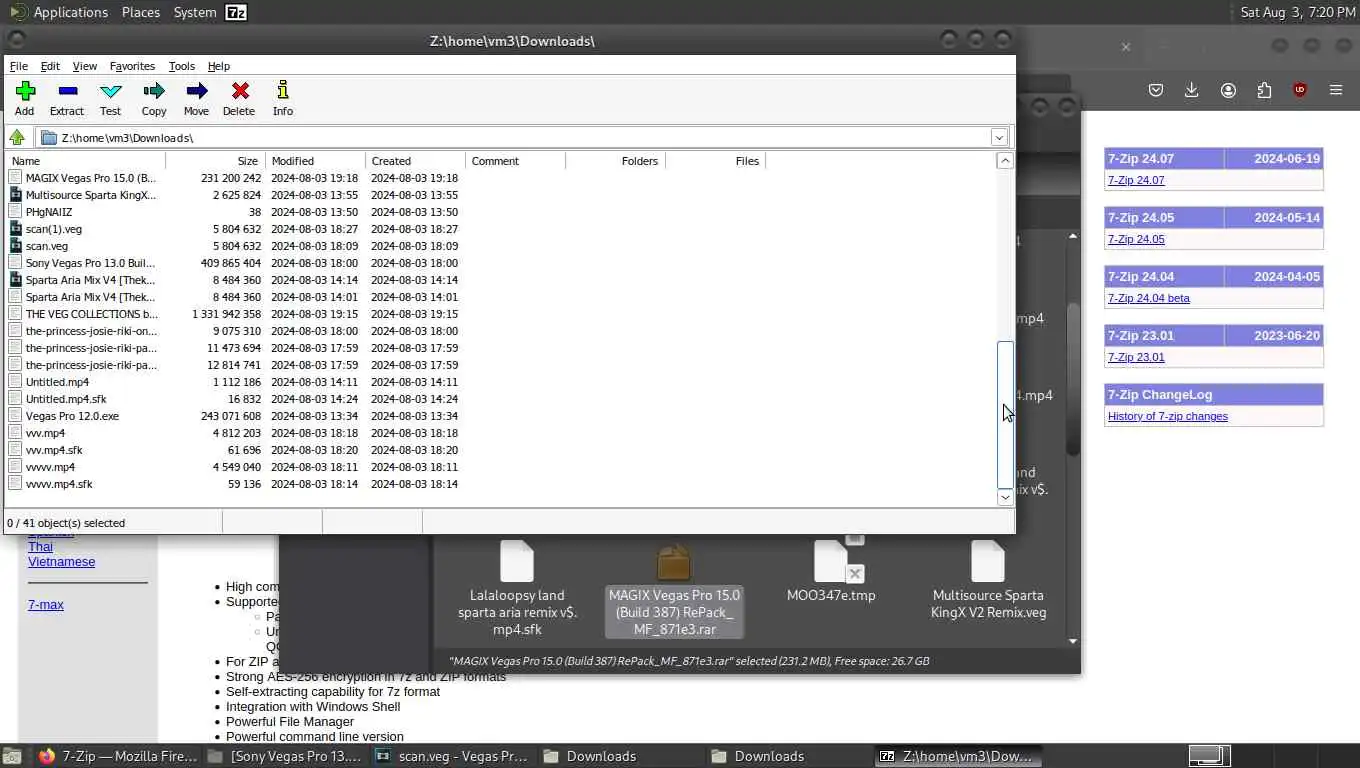
Task: Open the Edit menu
Action: tap(50, 66)
